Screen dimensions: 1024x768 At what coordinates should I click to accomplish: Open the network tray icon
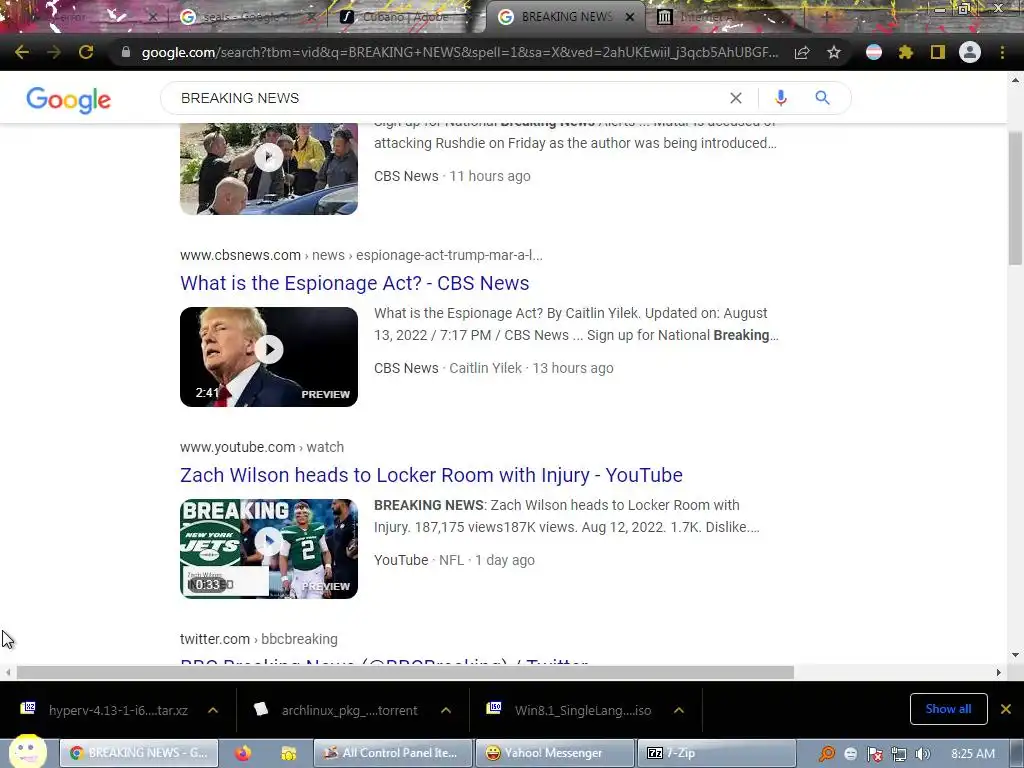pos(899,754)
